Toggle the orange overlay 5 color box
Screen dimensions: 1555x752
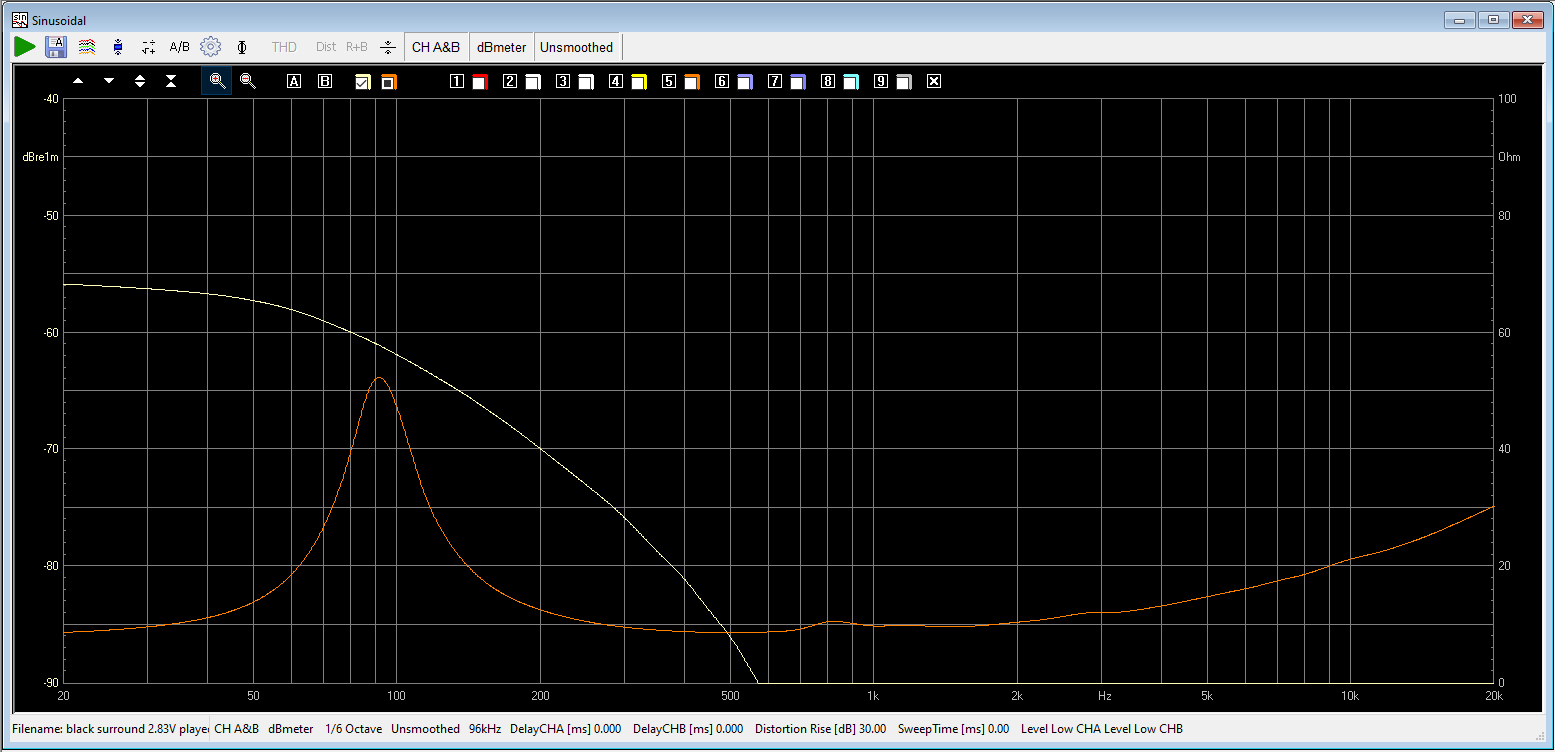[691, 82]
